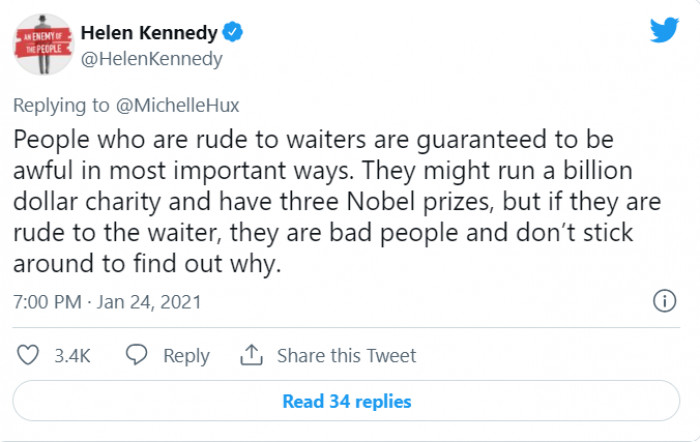Click the 3.4K likes count
This screenshot has height=442, width=700.
[73, 356]
